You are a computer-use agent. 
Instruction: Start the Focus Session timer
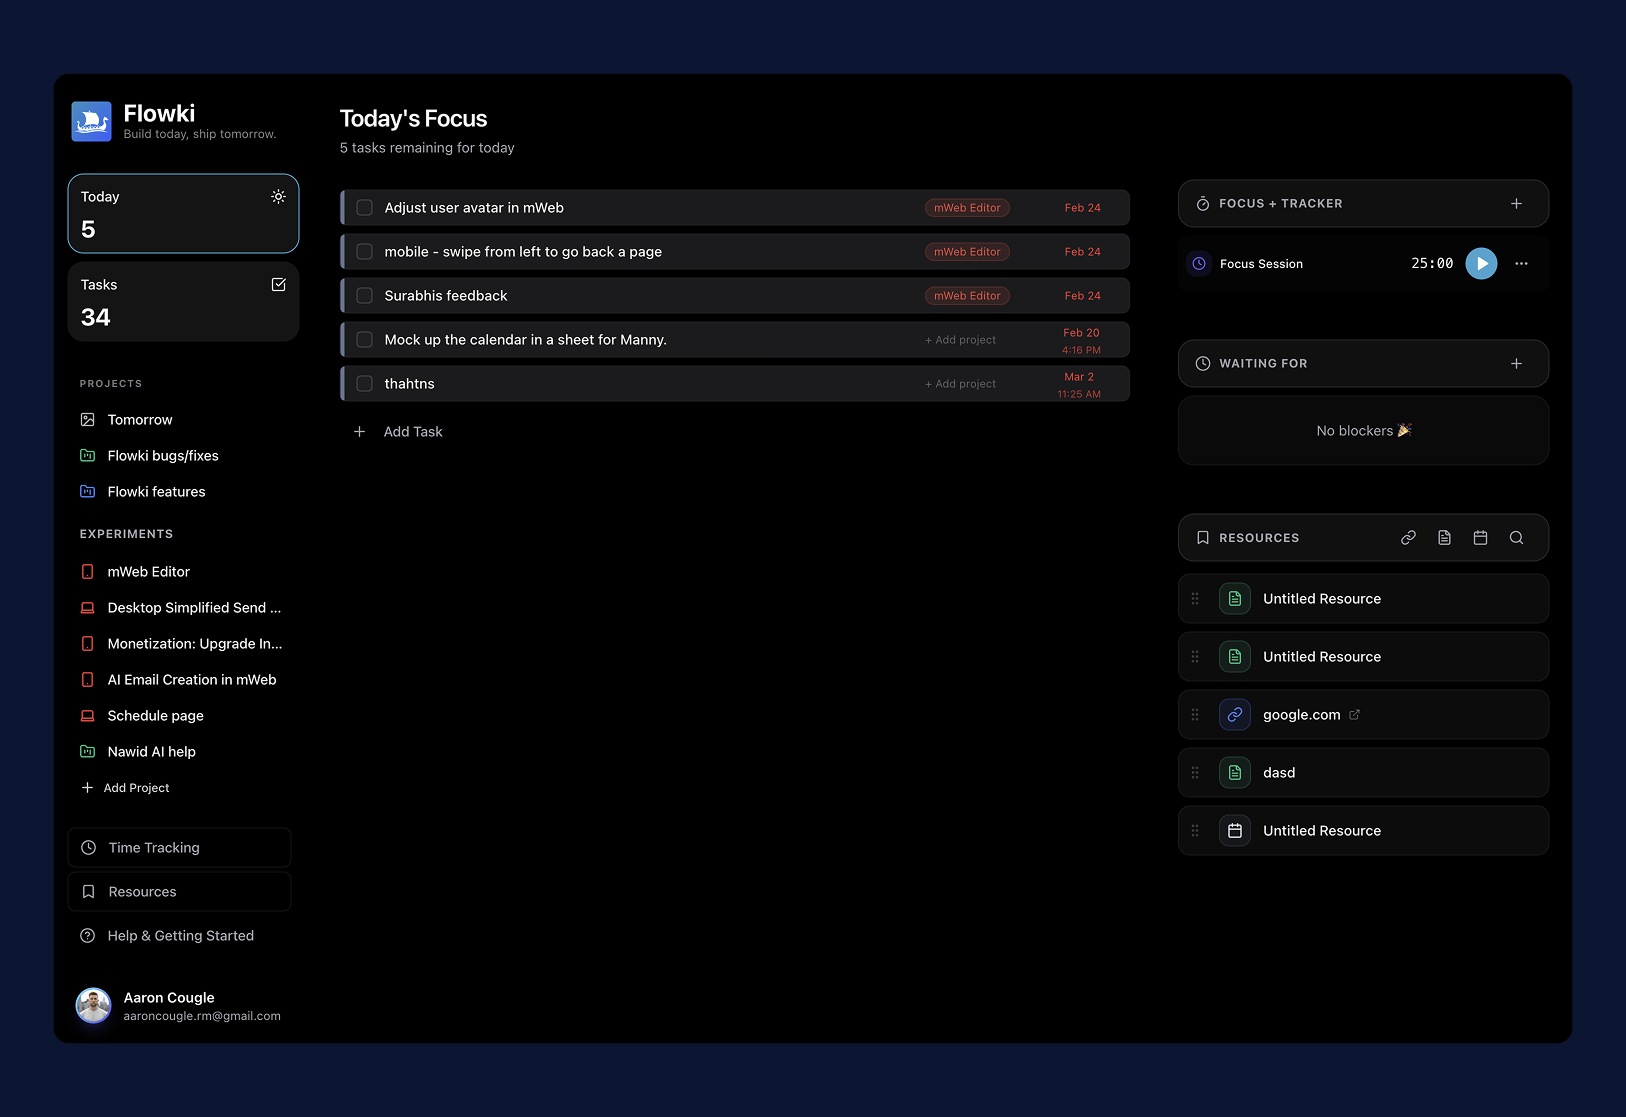click(1481, 264)
